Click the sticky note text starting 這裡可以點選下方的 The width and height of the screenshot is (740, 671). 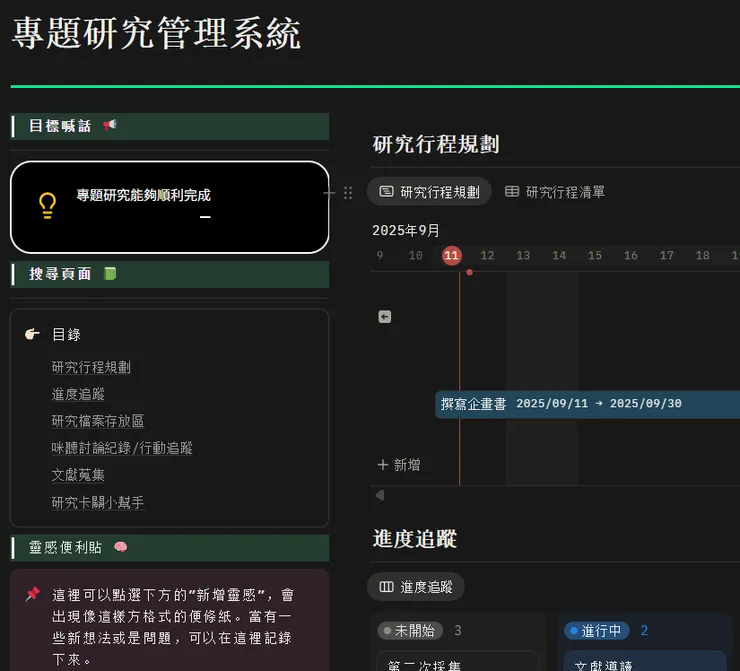[x=173, y=627]
